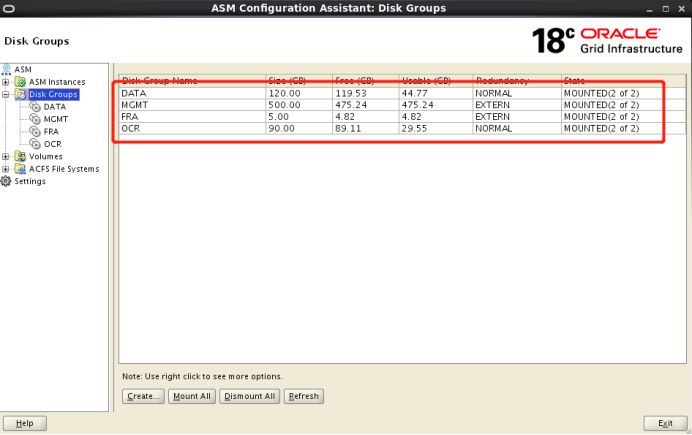Screen dimensions: 692x435
Task: Click the ACFS File Systems folder icon
Action: pyautogui.click(x=20, y=169)
